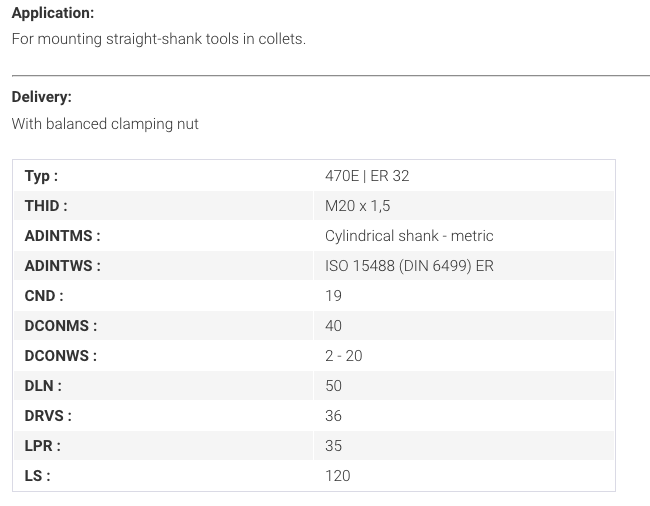Image resolution: width=650 pixels, height=506 pixels.
Task: Select the ISO 15488 (DIN 6499) ER value
Action: 409,266
